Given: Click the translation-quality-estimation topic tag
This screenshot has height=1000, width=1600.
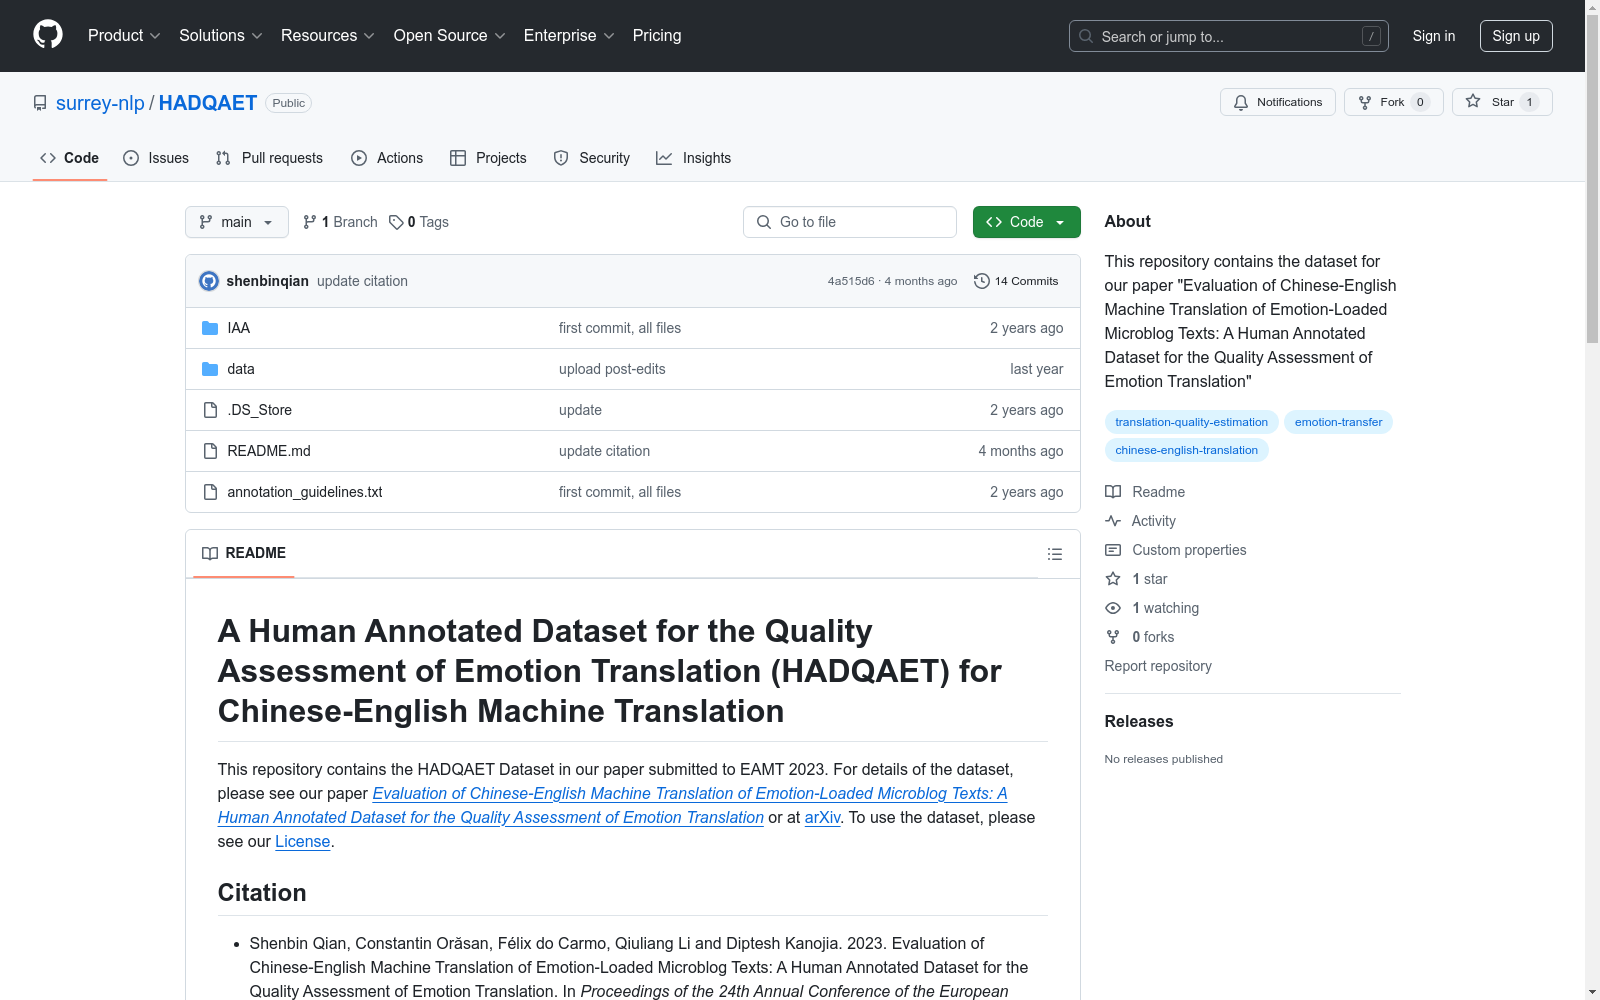Looking at the screenshot, I should pyautogui.click(x=1192, y=422).
